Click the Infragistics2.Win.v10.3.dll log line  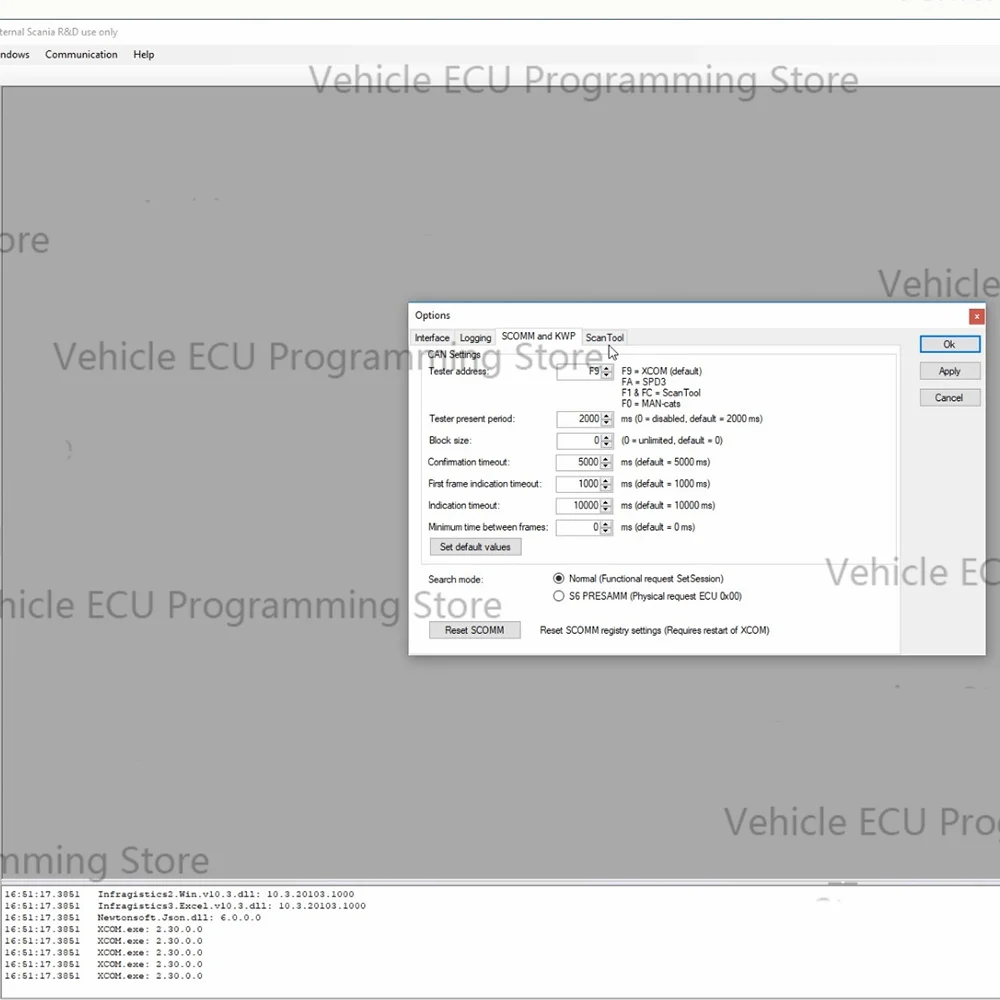(179, 894)
